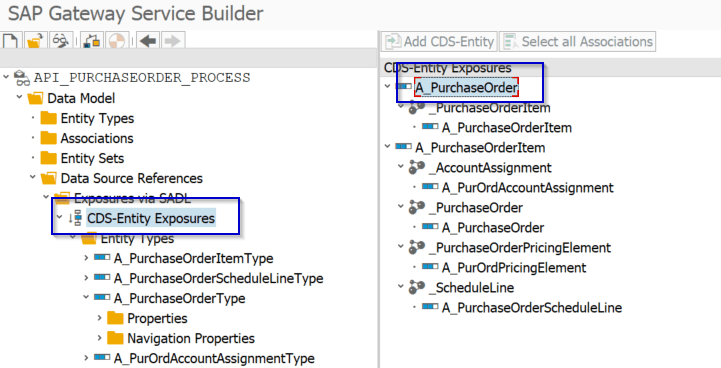Screen dimensions: 721x368
Task: Expand the A_PurchaseOrderItemType node
Action: (x=86, y=258)
